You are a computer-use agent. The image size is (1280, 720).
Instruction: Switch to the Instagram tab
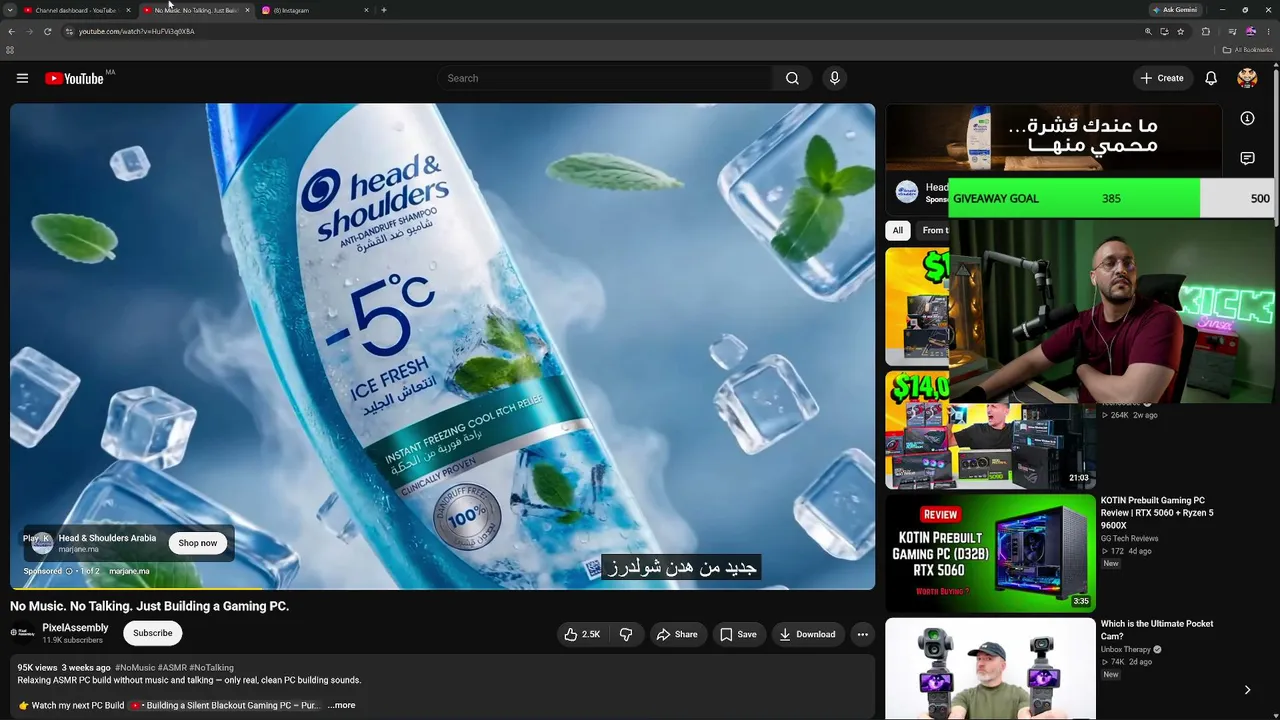[314, 10]
